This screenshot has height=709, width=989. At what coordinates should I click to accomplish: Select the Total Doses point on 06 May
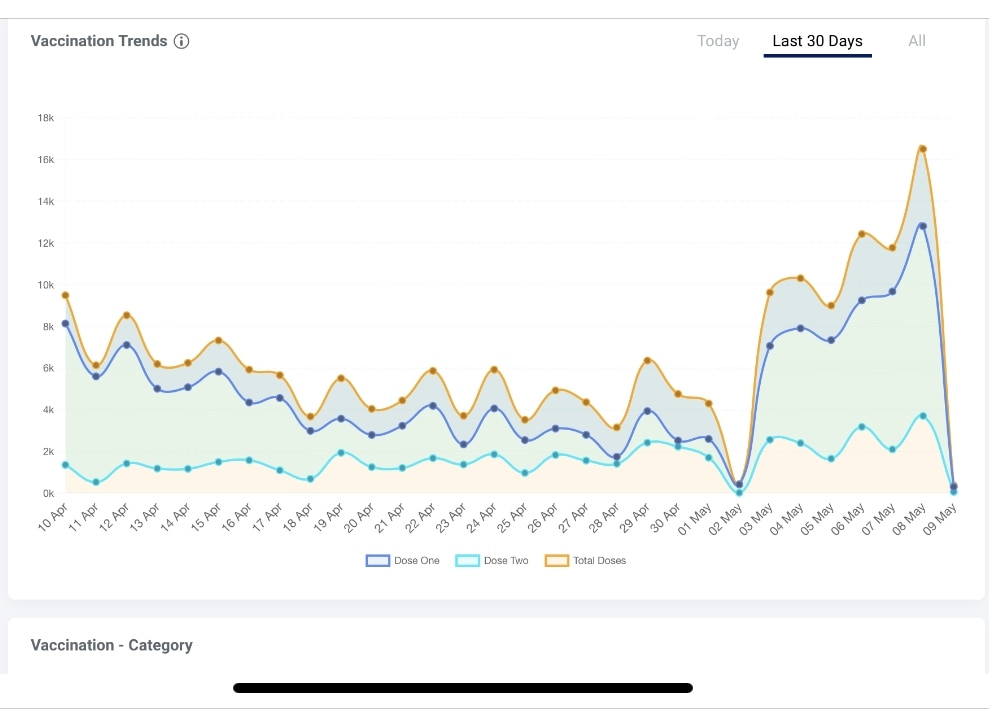(861, 234)
